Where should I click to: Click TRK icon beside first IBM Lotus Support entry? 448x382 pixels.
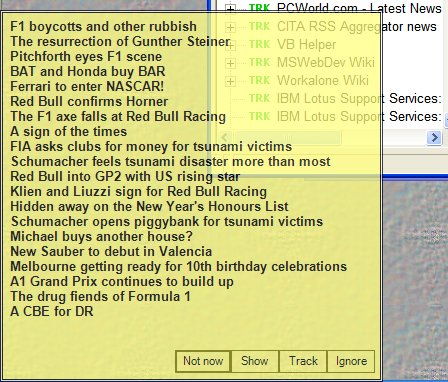pos(259,98)
